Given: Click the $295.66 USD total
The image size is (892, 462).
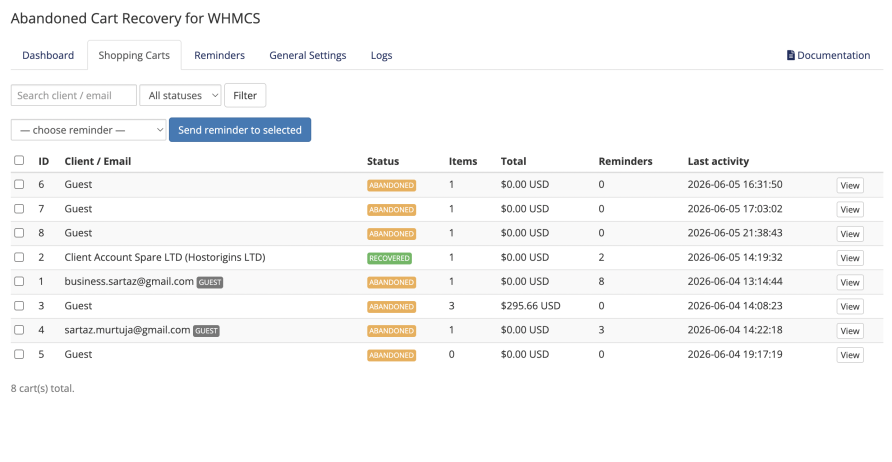Looking at the screenshot, I should coord(530,306).
